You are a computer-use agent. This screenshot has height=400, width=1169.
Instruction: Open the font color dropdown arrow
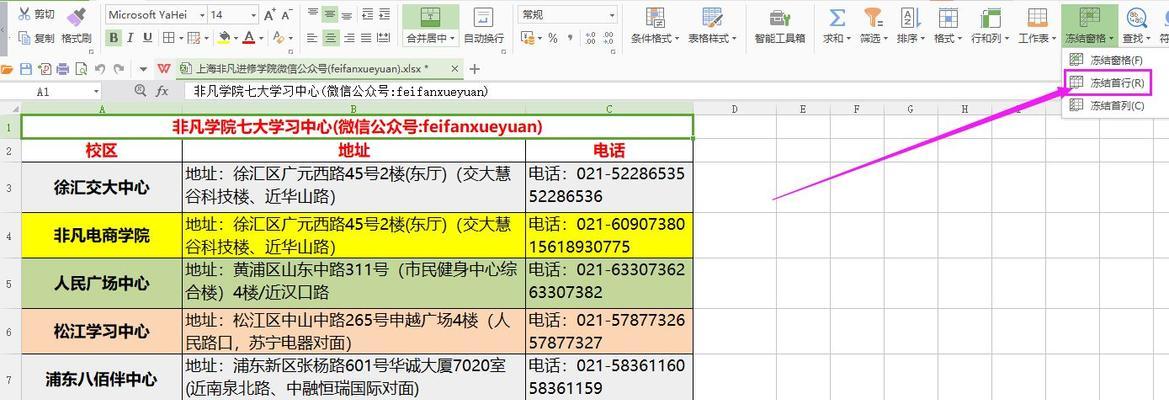(260, 37)
